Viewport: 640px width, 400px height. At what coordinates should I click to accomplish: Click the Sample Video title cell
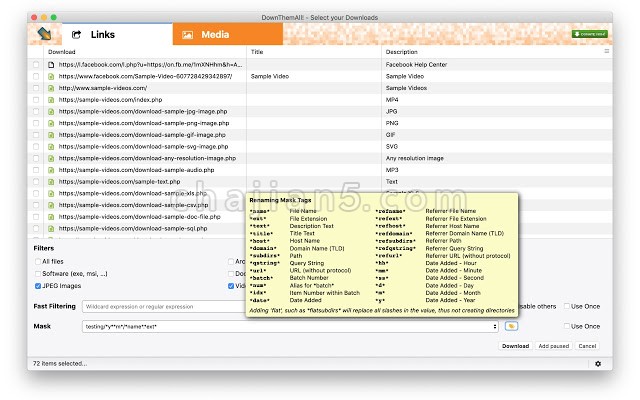(x=269, y=76)
